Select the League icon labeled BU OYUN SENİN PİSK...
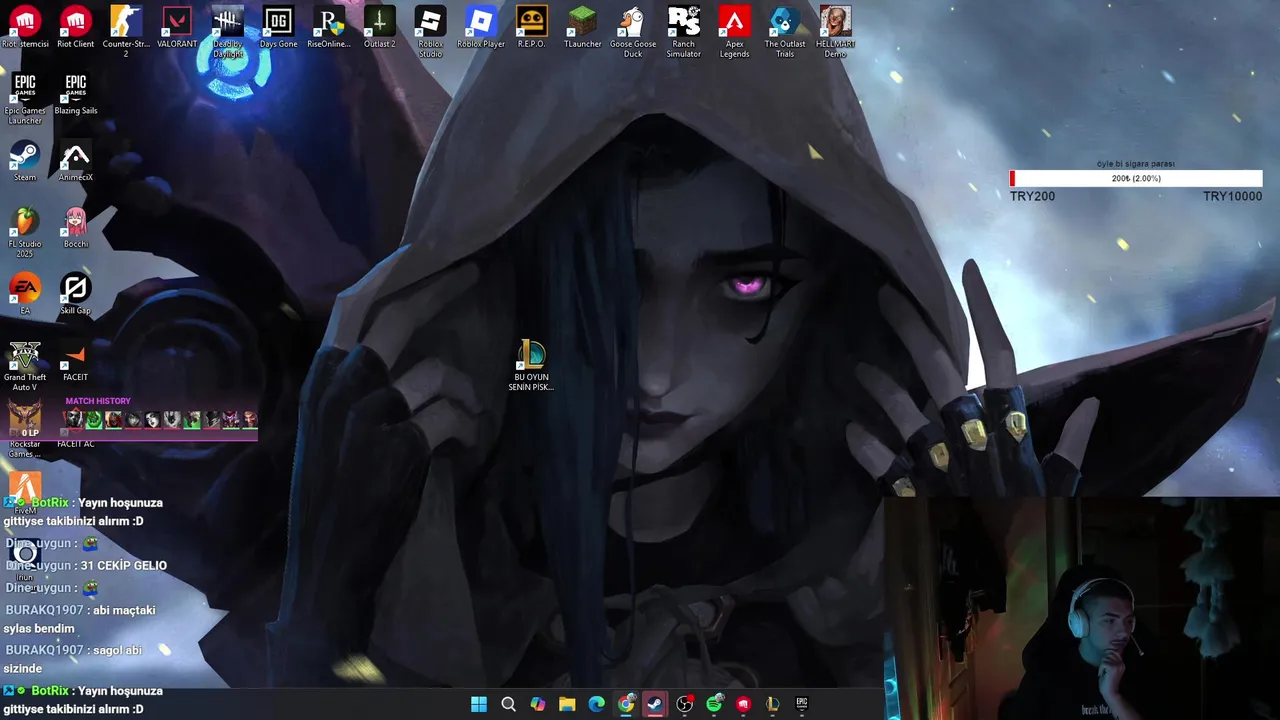The image size is (1280, 720). 531,365
